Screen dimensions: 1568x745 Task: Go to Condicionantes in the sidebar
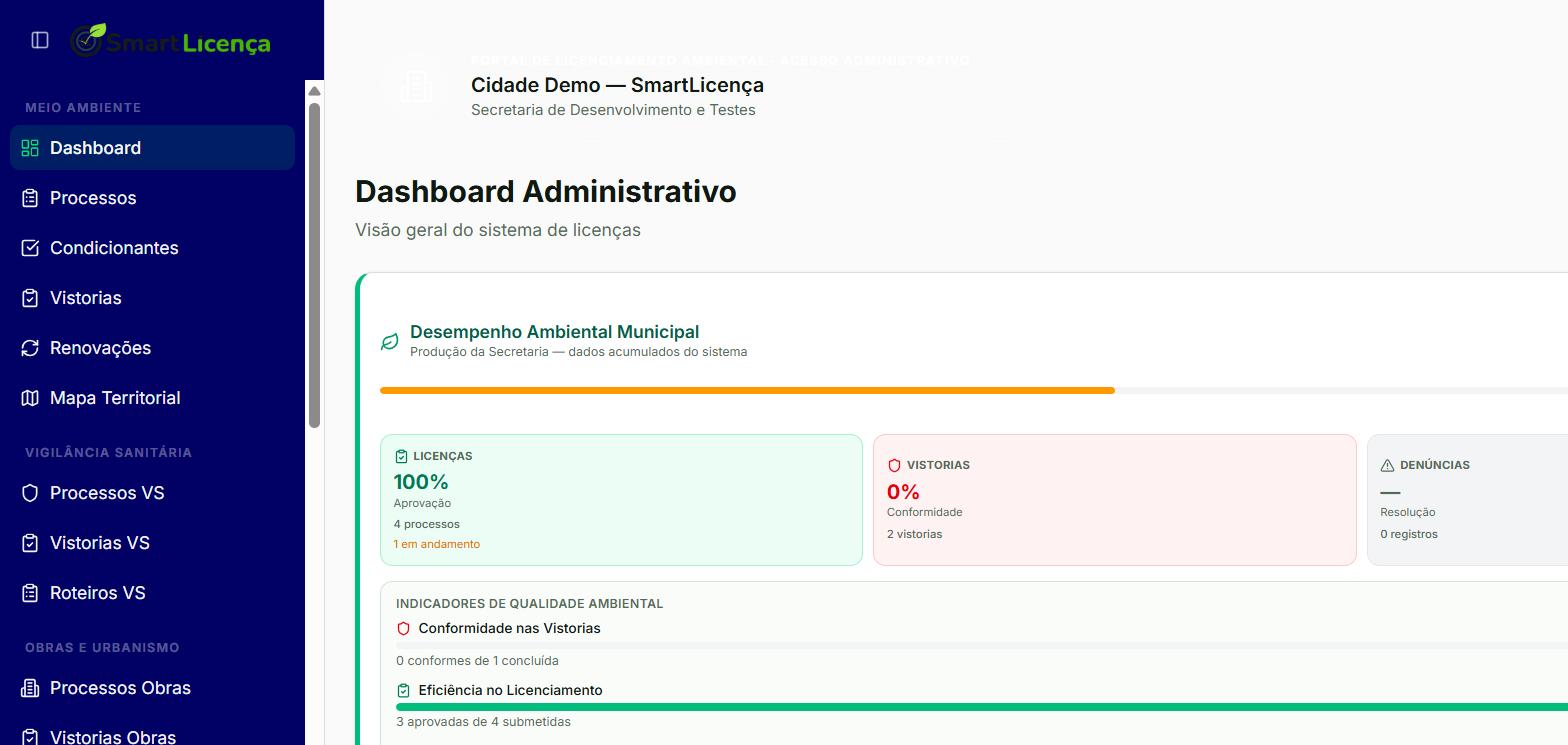click(x=152, y=248)
